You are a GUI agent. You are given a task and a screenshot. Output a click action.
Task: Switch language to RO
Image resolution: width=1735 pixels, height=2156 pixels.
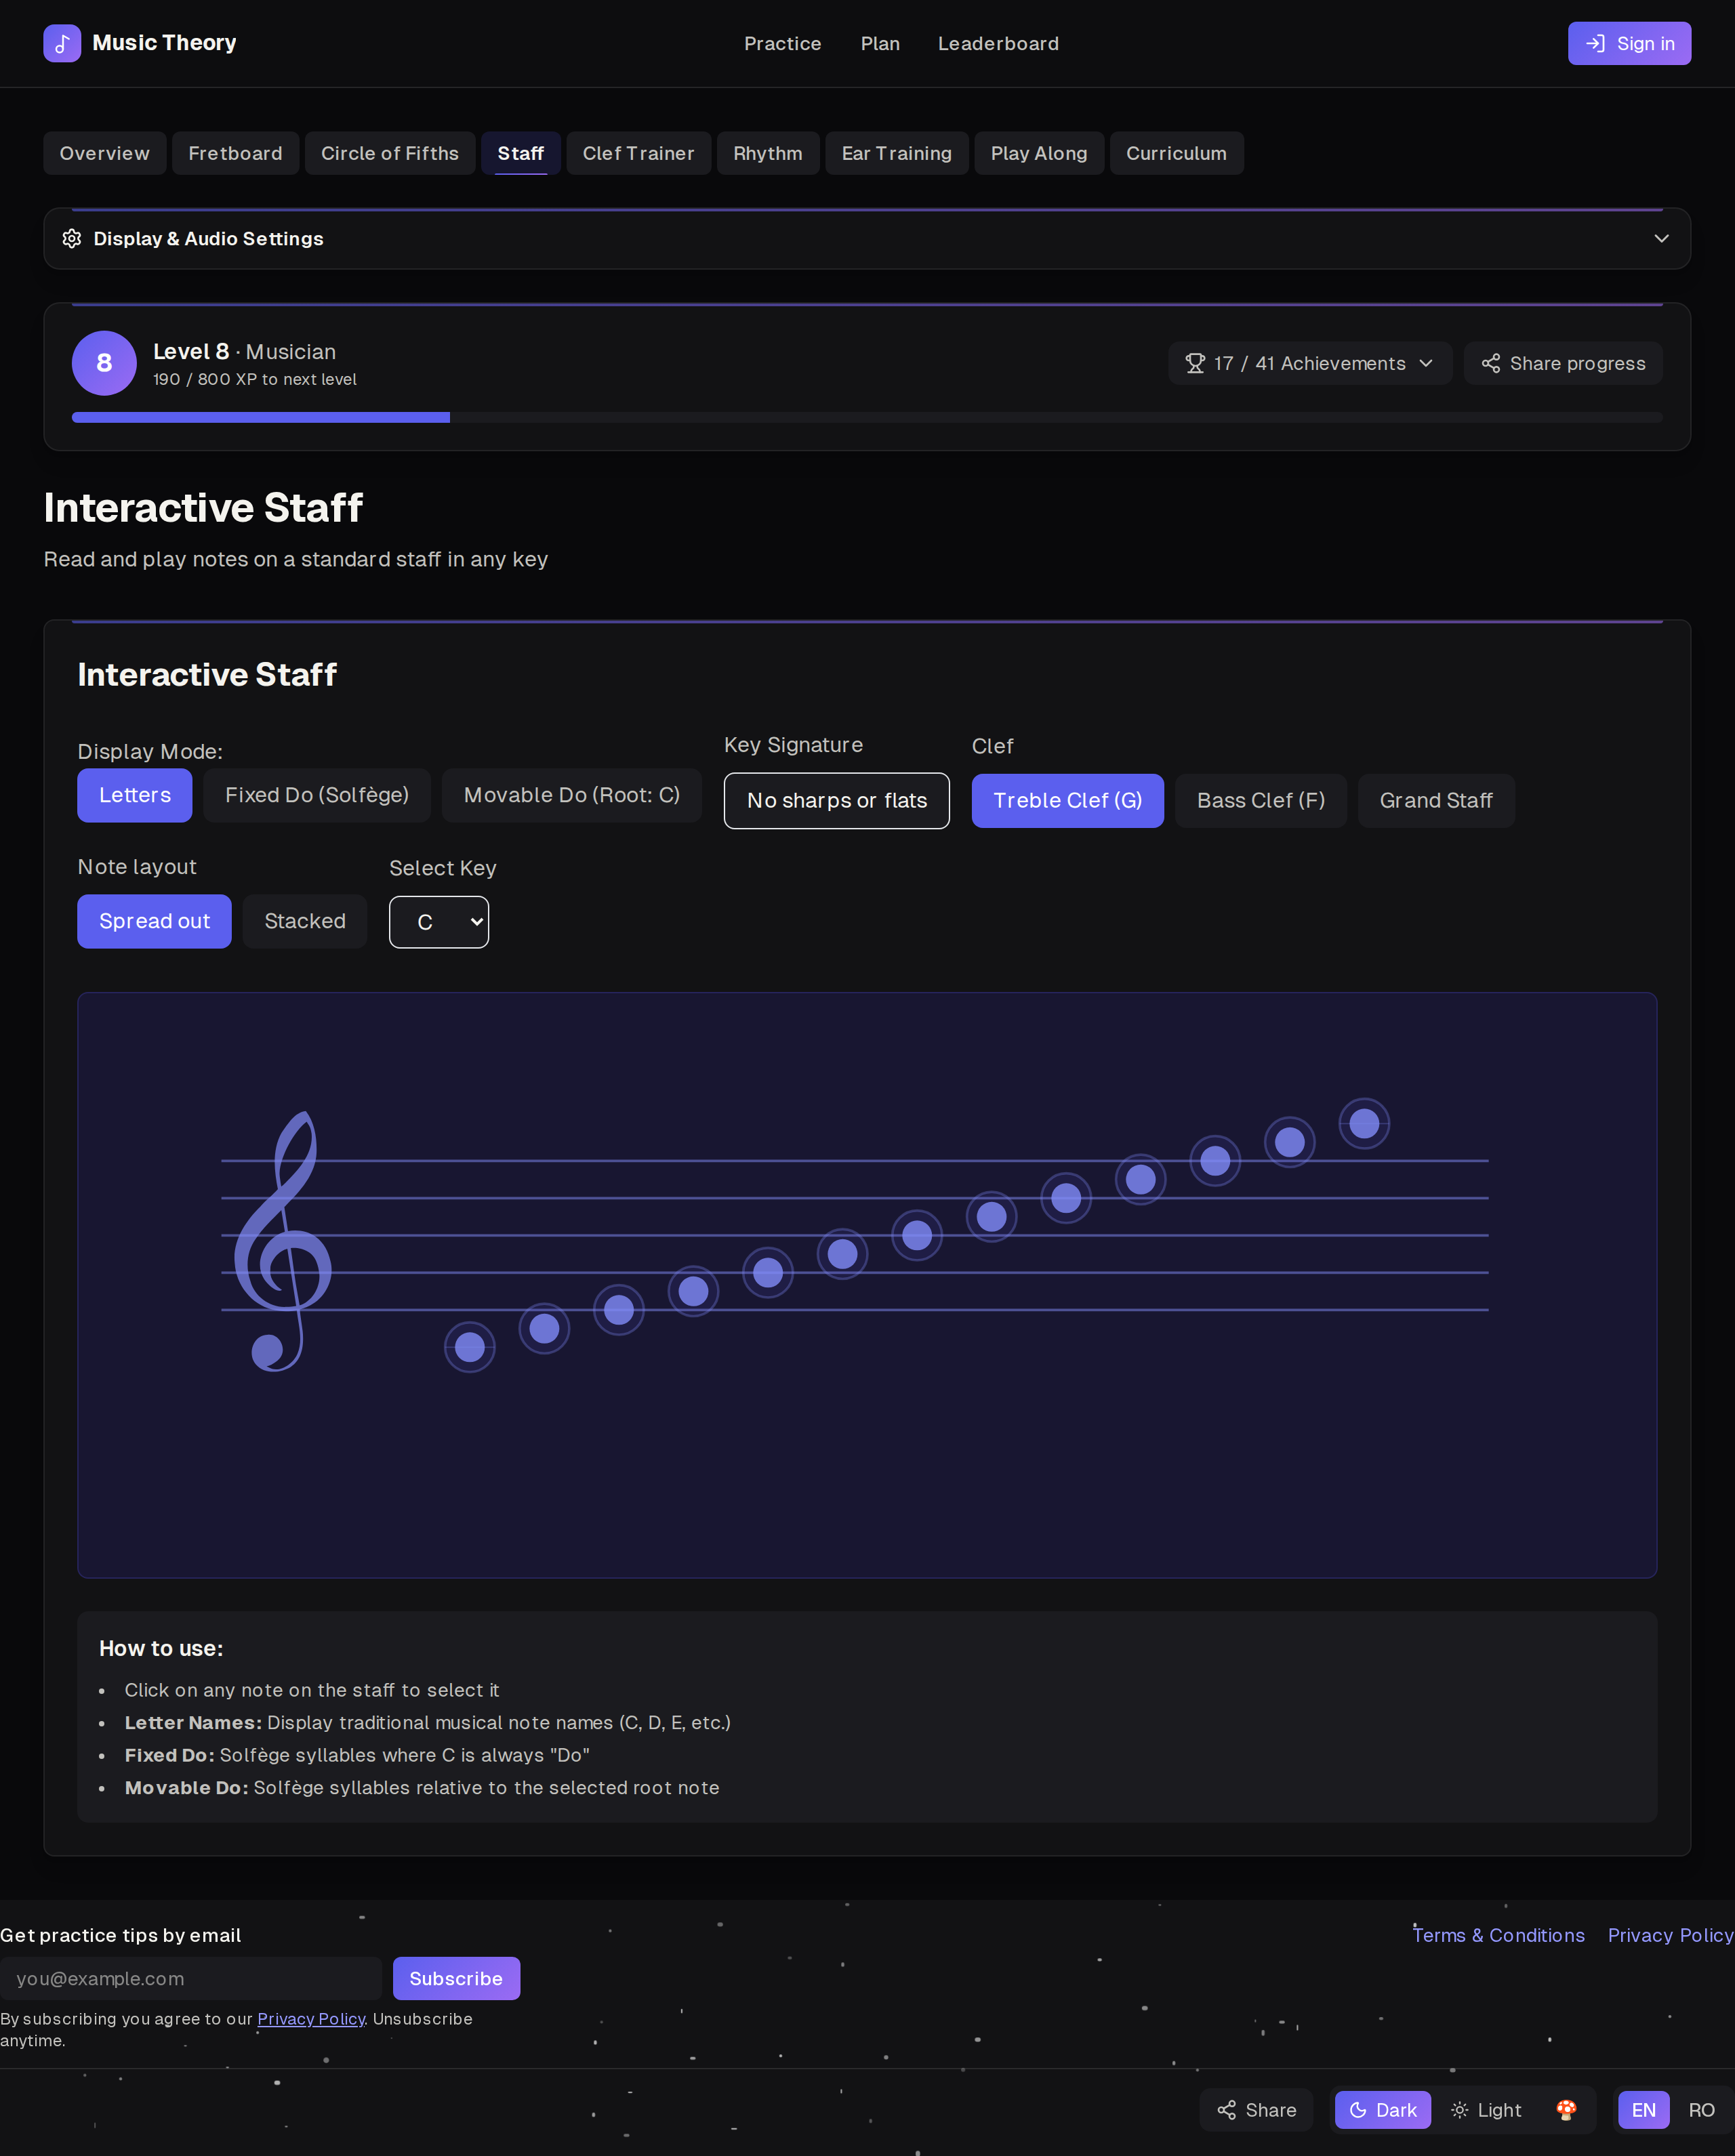1701,2109
